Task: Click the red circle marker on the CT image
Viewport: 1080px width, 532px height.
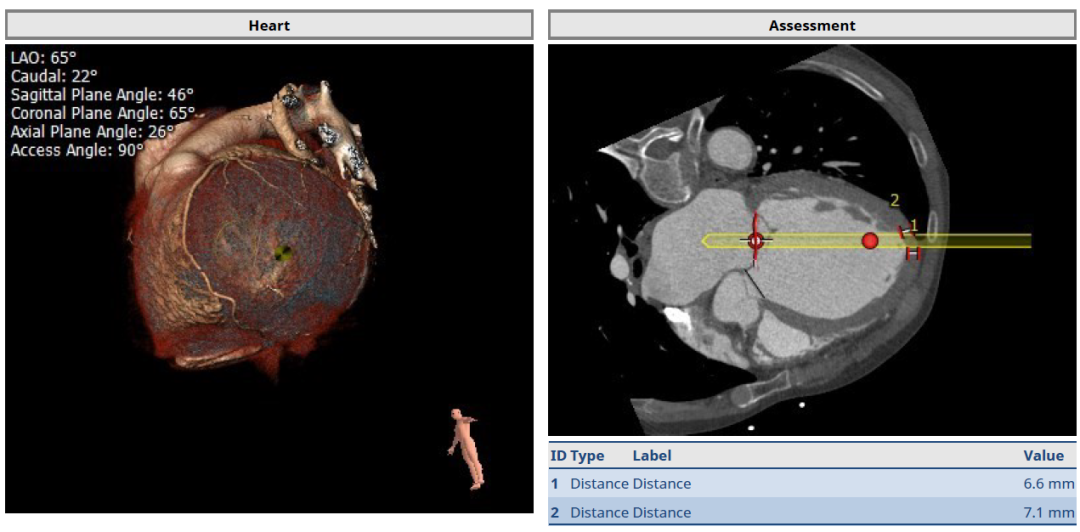Action: point(870,241)
